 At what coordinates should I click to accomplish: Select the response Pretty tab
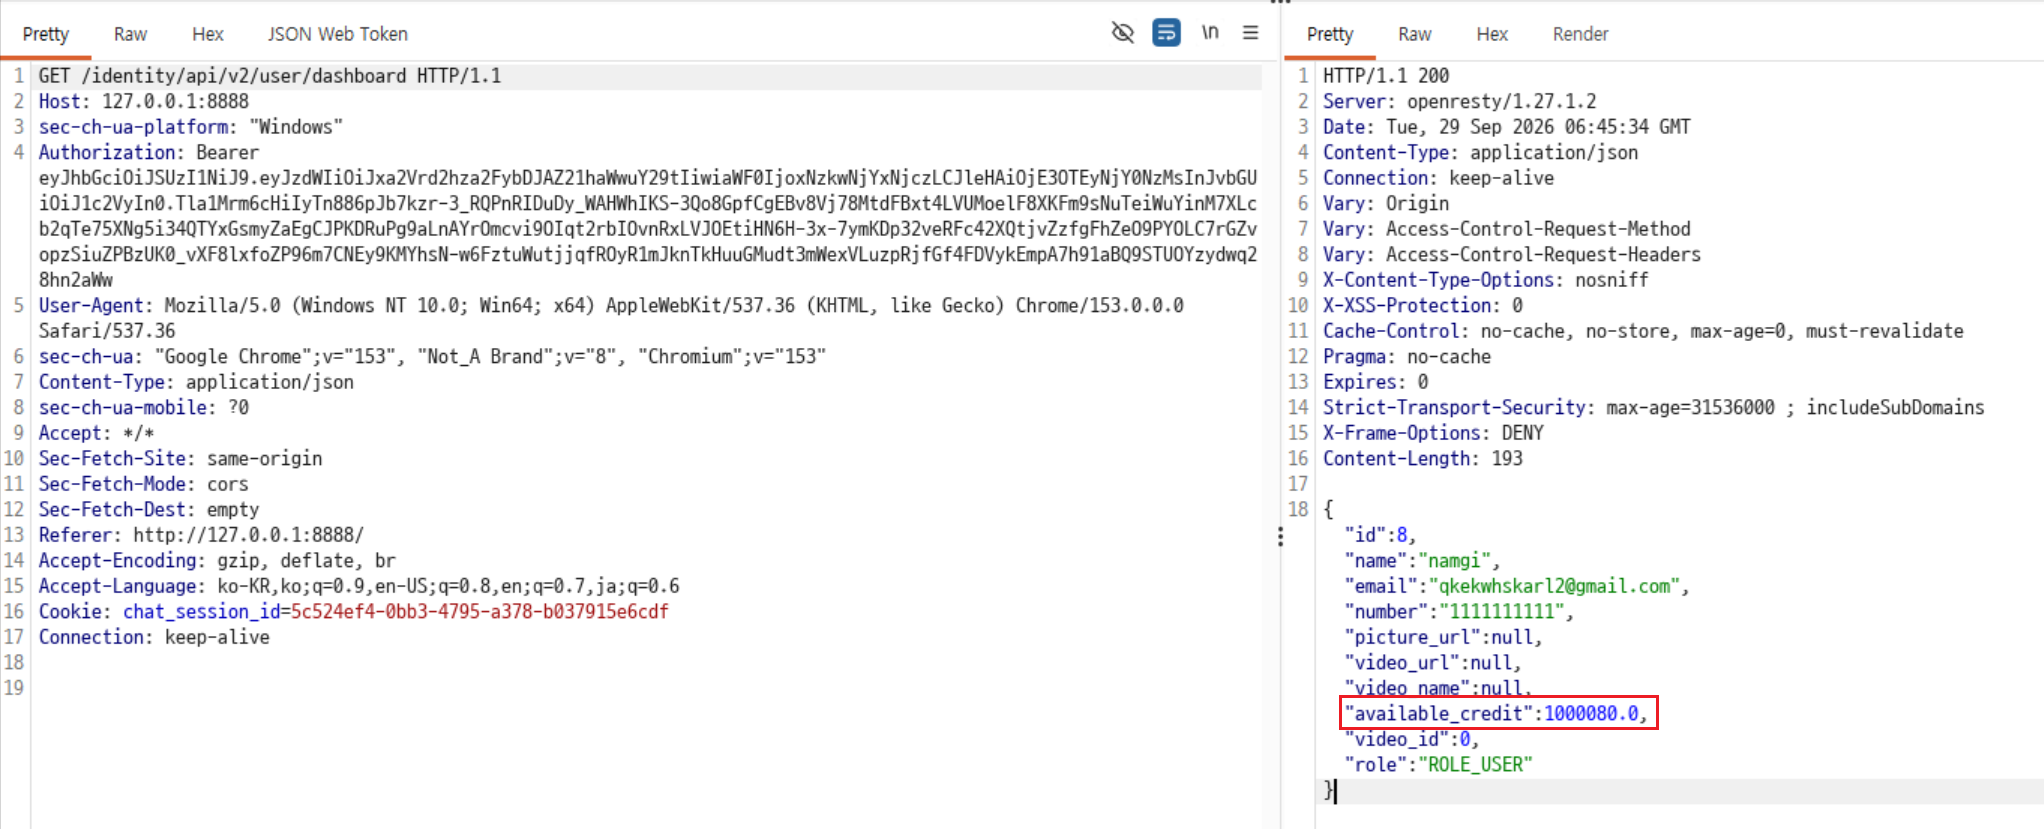pyautogui.click(x=1330, y=34)
